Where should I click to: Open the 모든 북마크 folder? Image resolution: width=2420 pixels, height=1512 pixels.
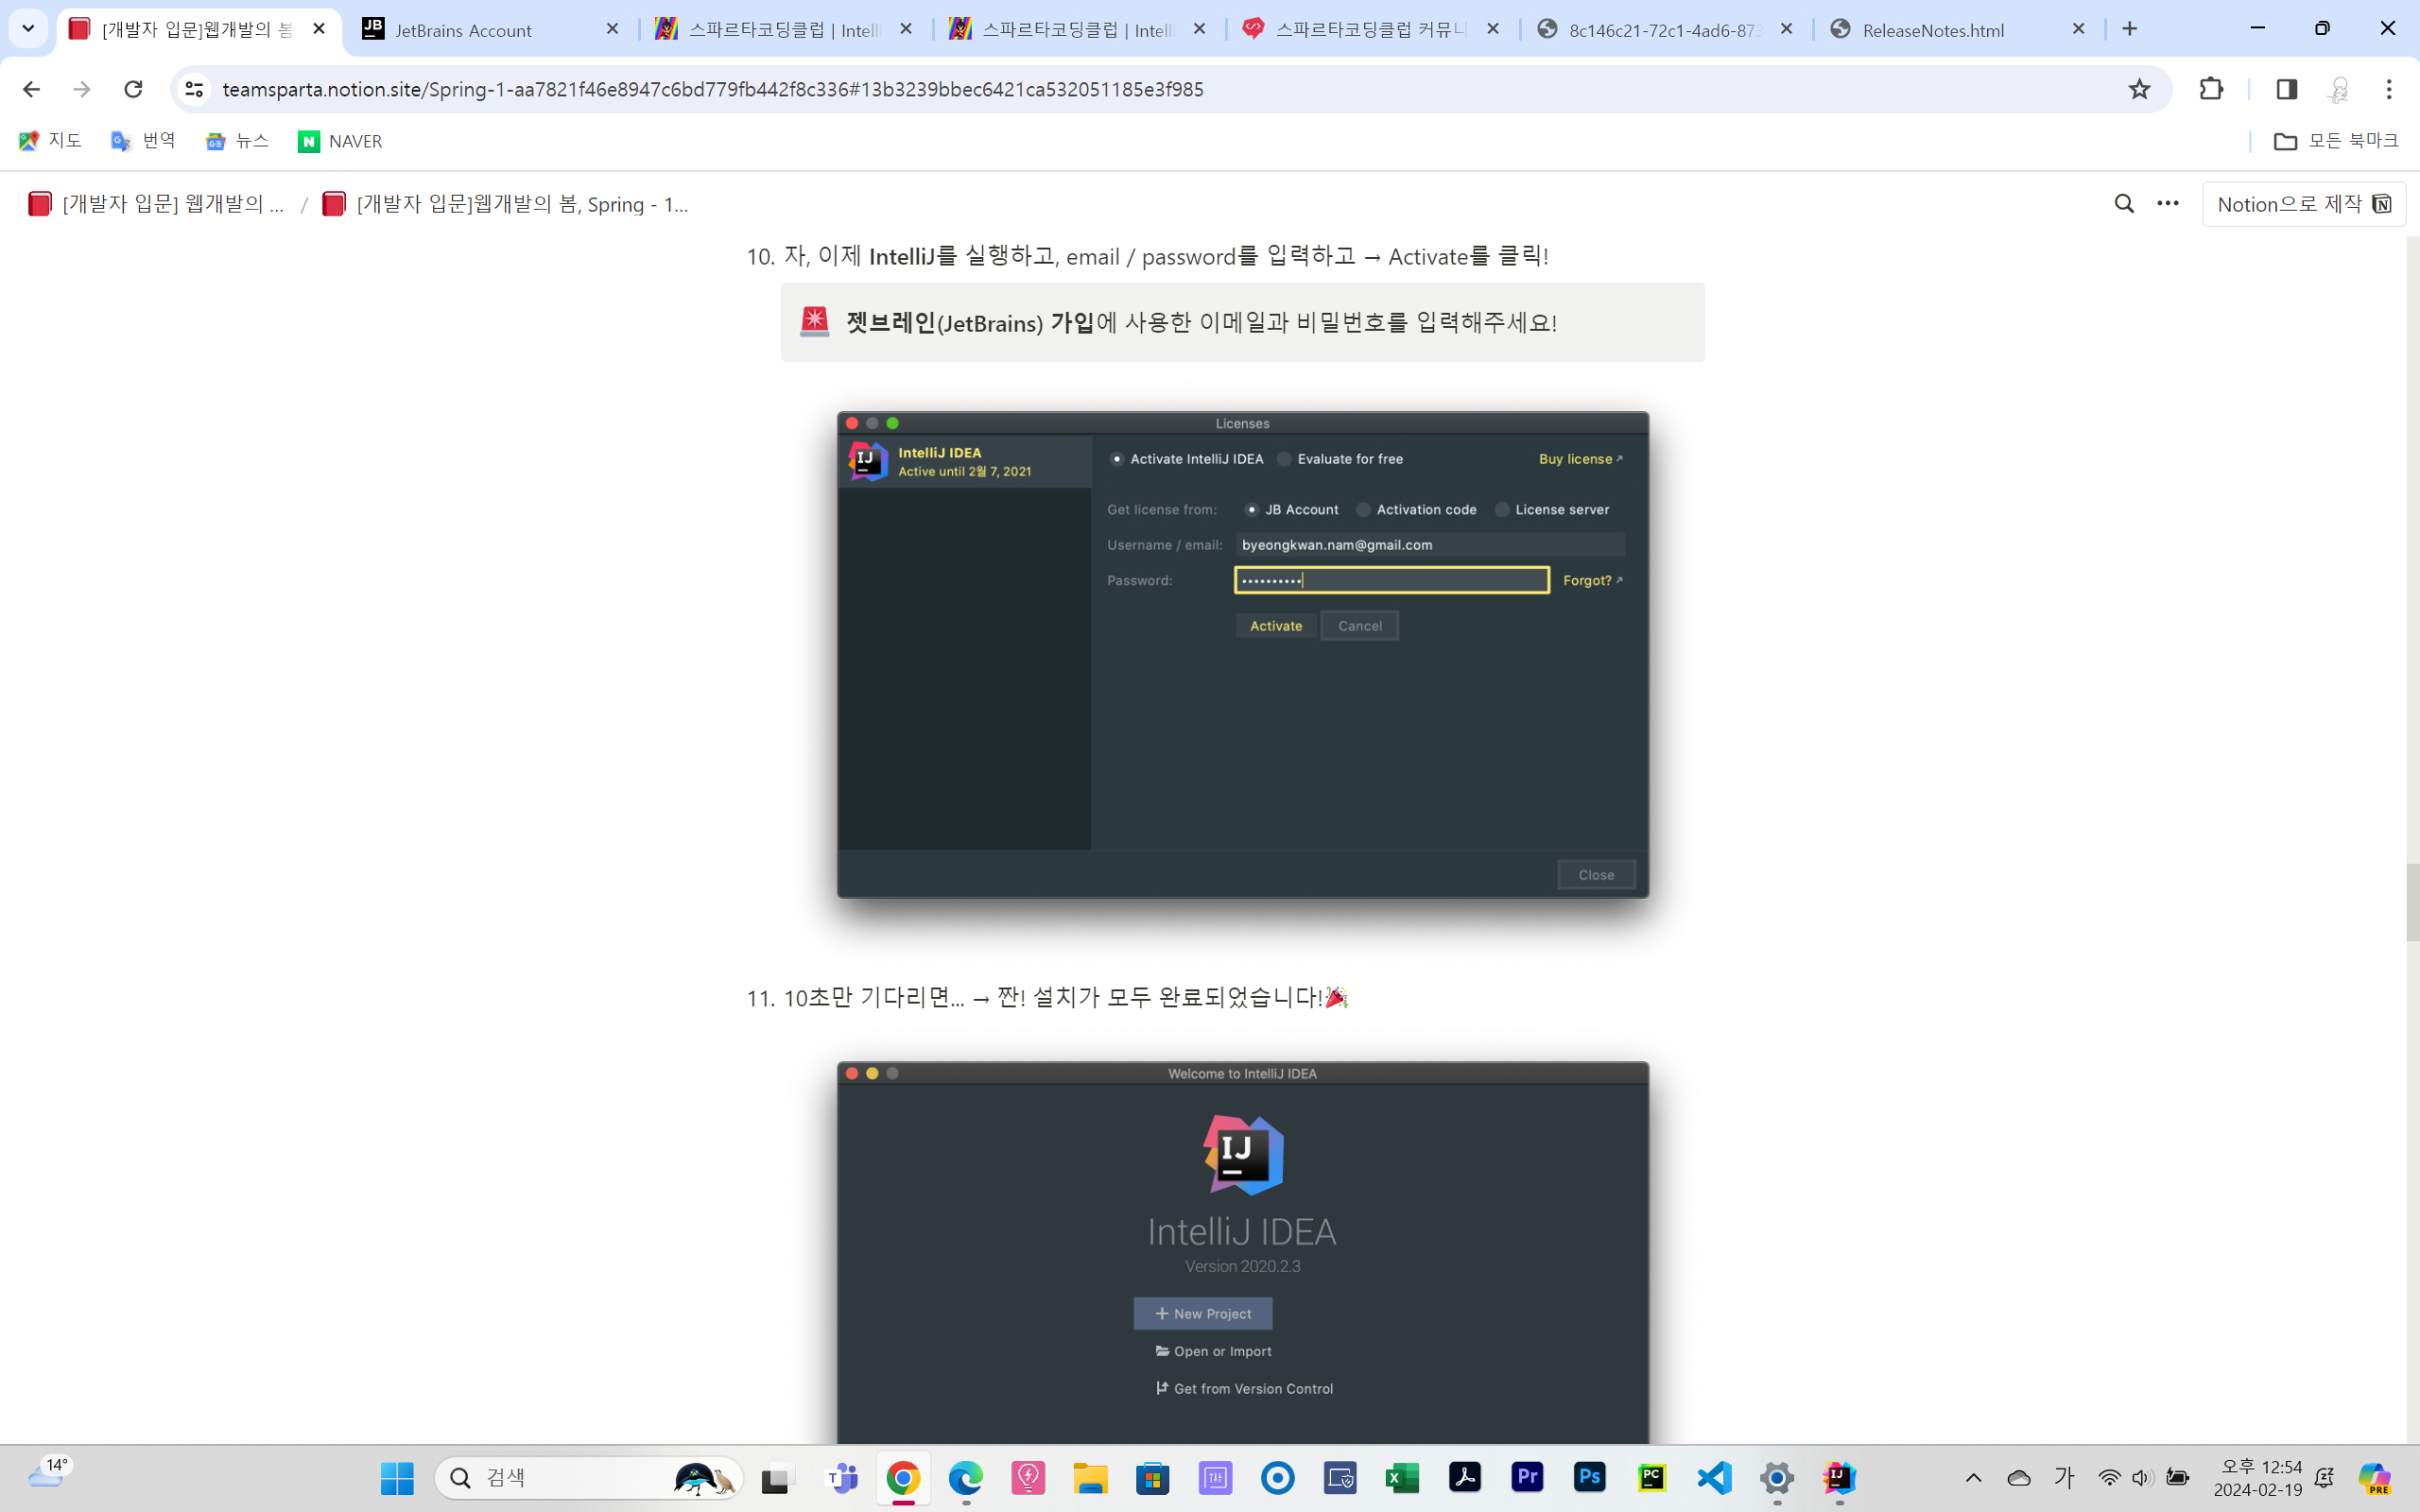[2336, 141]
